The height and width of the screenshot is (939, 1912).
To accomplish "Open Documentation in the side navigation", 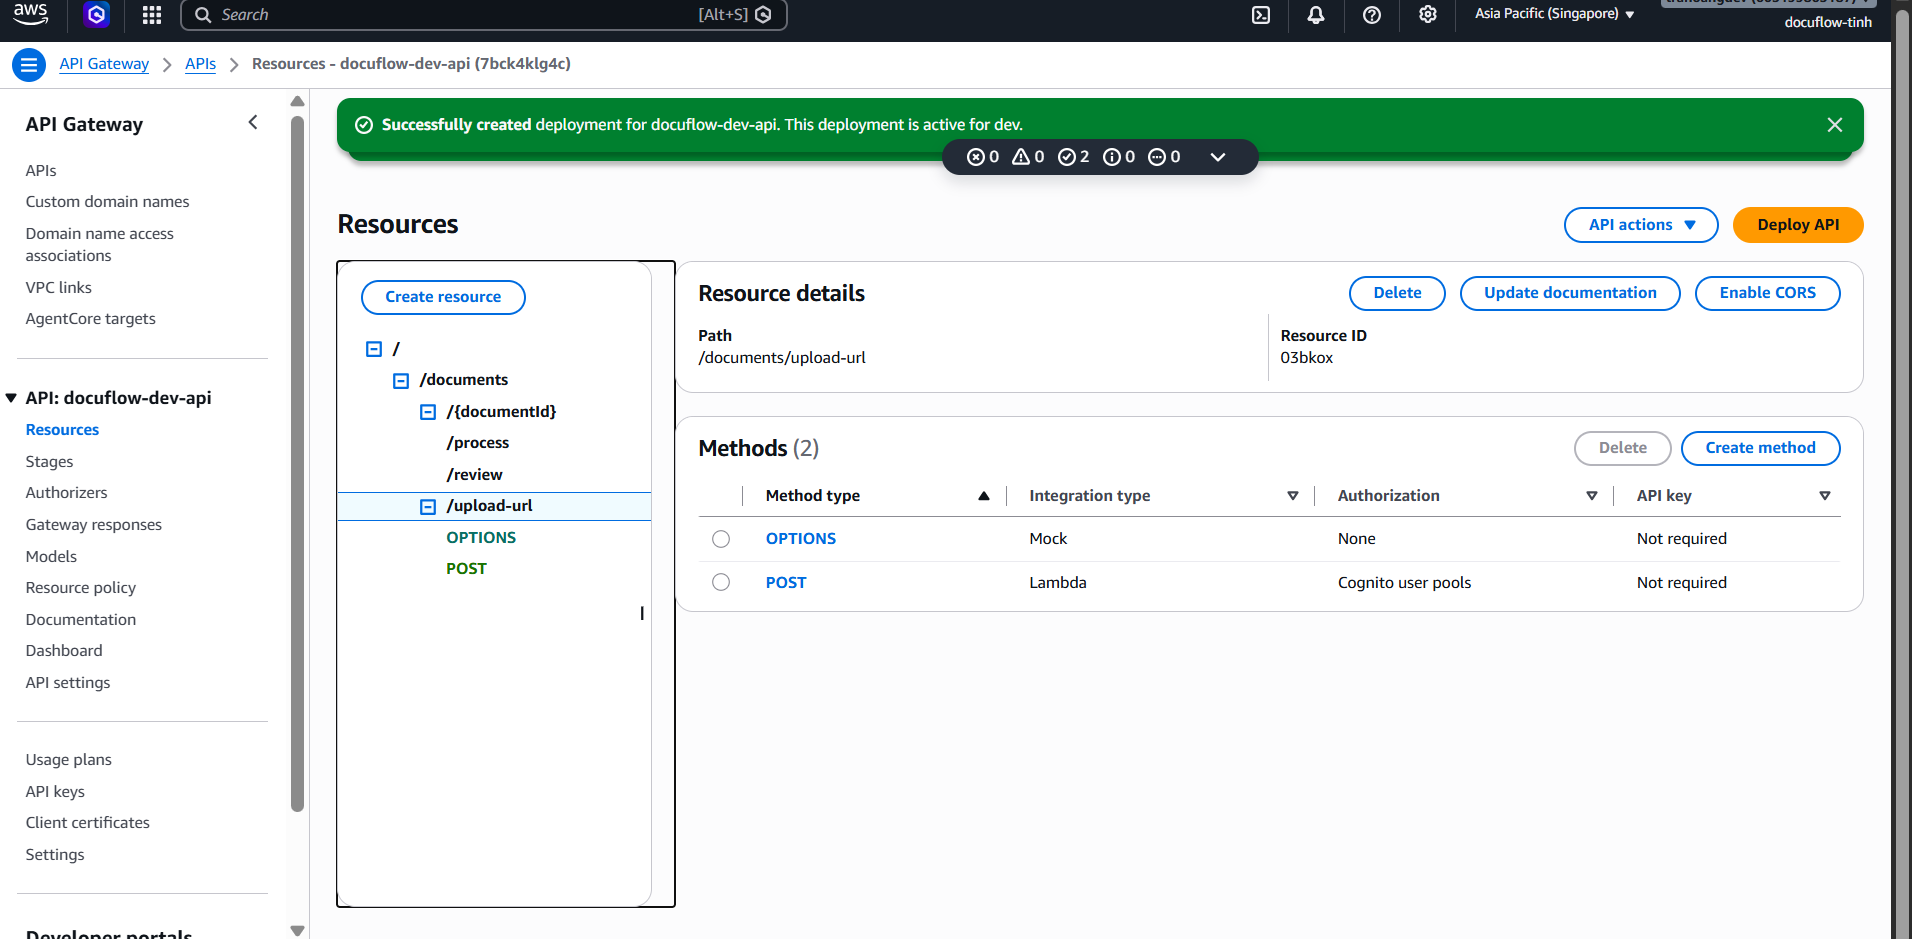I will 80,620.
